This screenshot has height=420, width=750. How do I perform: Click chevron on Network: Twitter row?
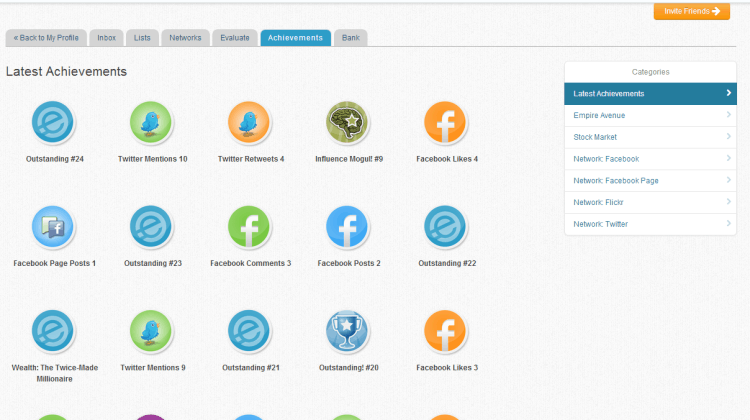tap(728, 223)
